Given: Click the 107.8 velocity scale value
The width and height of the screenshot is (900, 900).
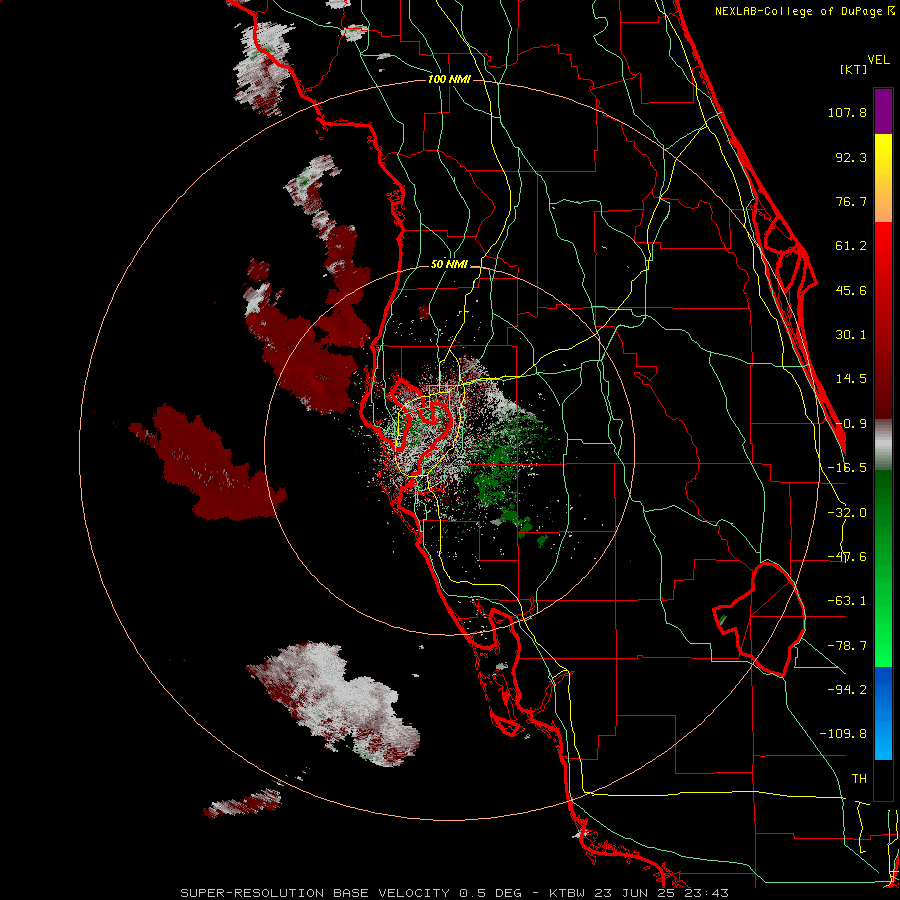Looking at the screenshot, I should tap(847, 112).
